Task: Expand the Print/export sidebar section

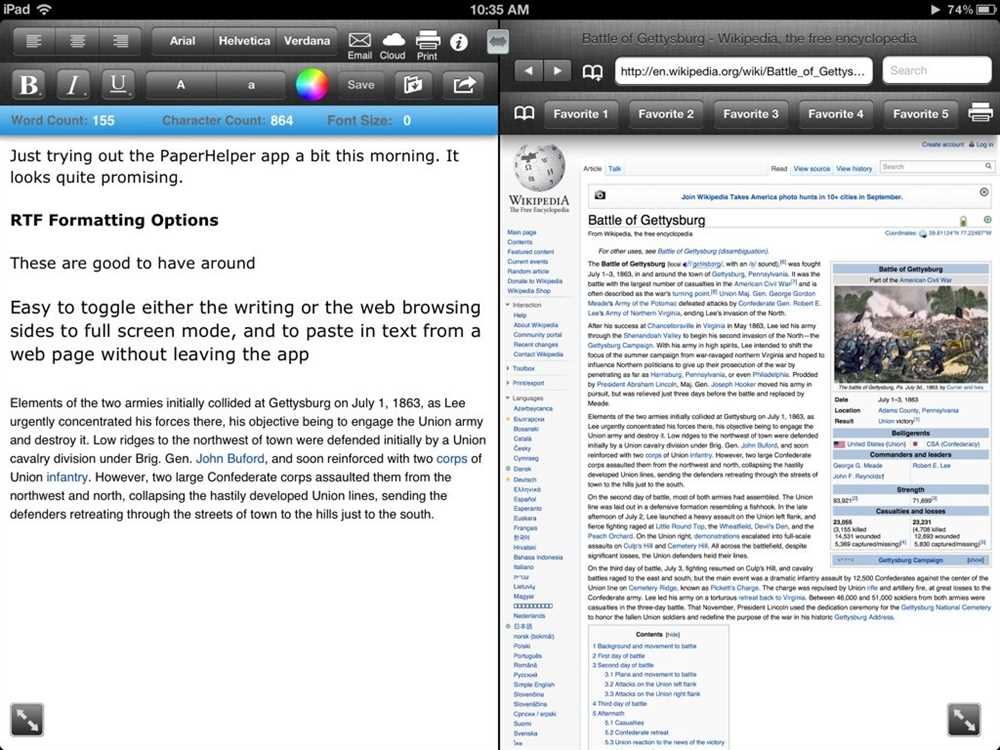Action: point(526,383)
